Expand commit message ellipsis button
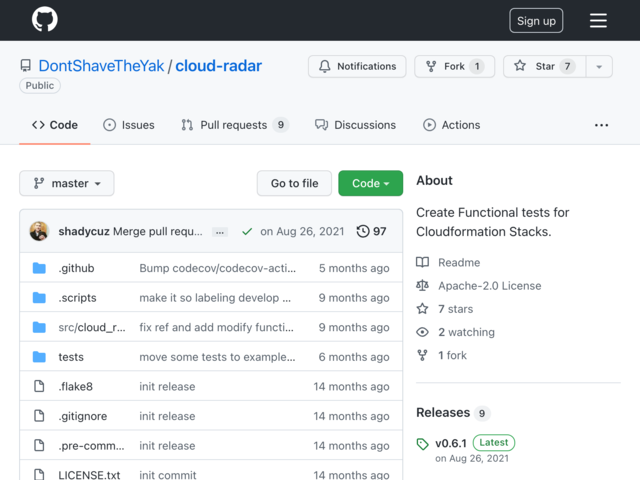 (x=220, y=232)
